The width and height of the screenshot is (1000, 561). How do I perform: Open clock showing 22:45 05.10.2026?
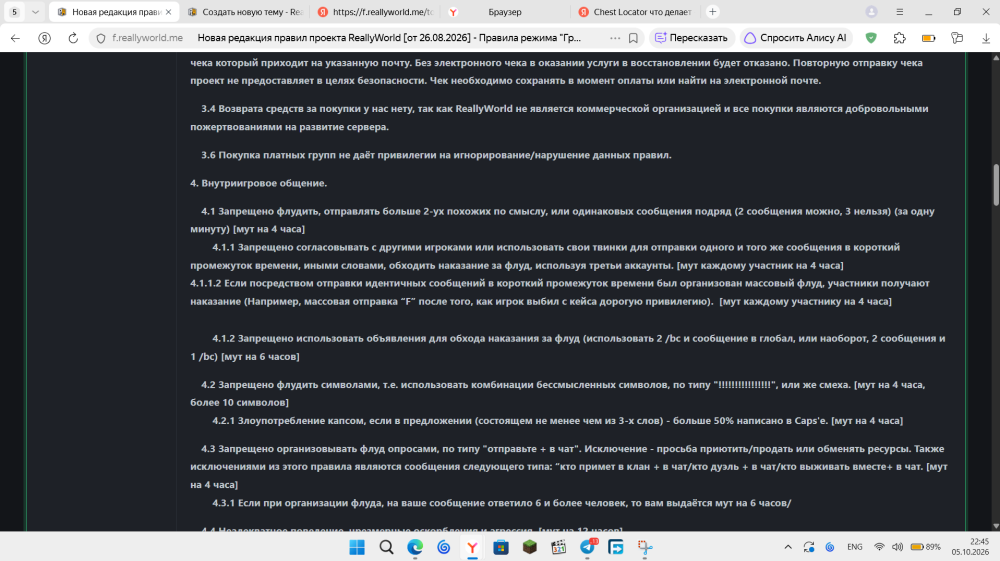pos(971,547)
